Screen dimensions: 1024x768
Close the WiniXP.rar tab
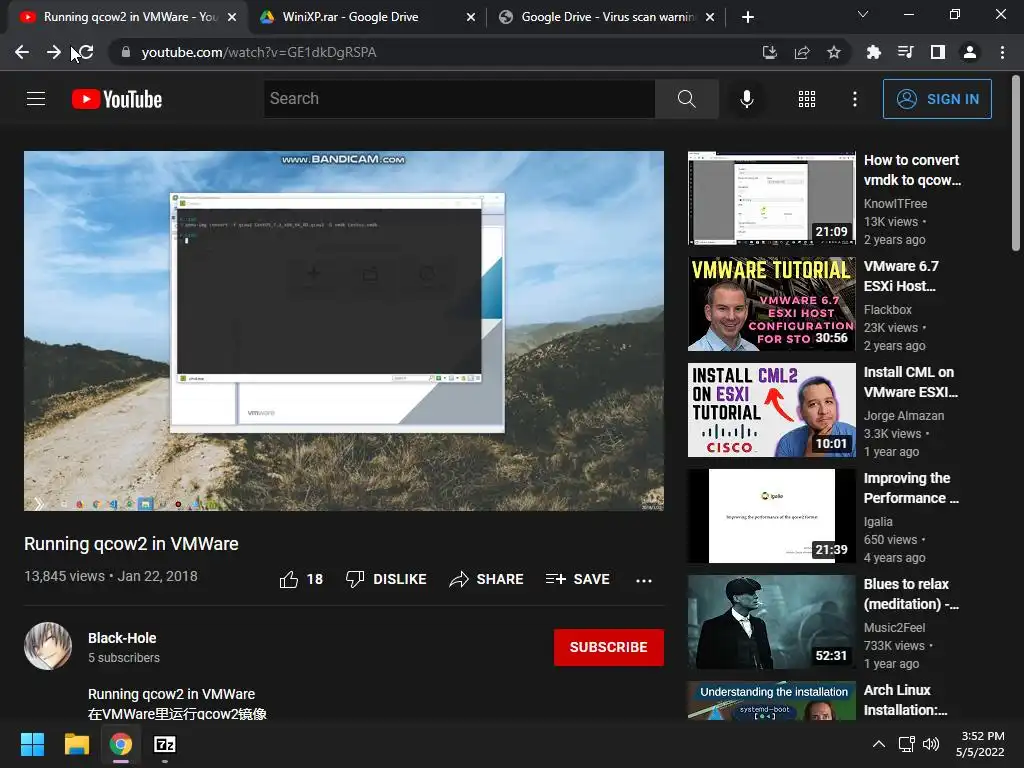click(x=471, y=18)
